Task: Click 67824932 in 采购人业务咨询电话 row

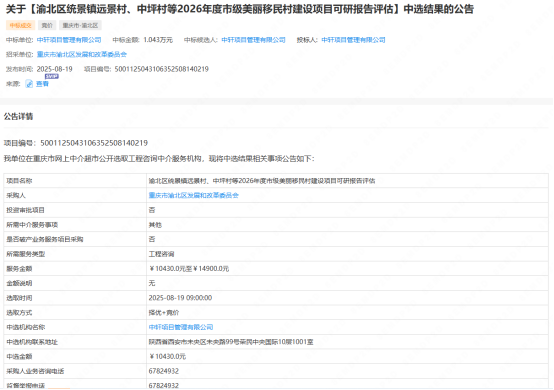Action: pos(164,371)
